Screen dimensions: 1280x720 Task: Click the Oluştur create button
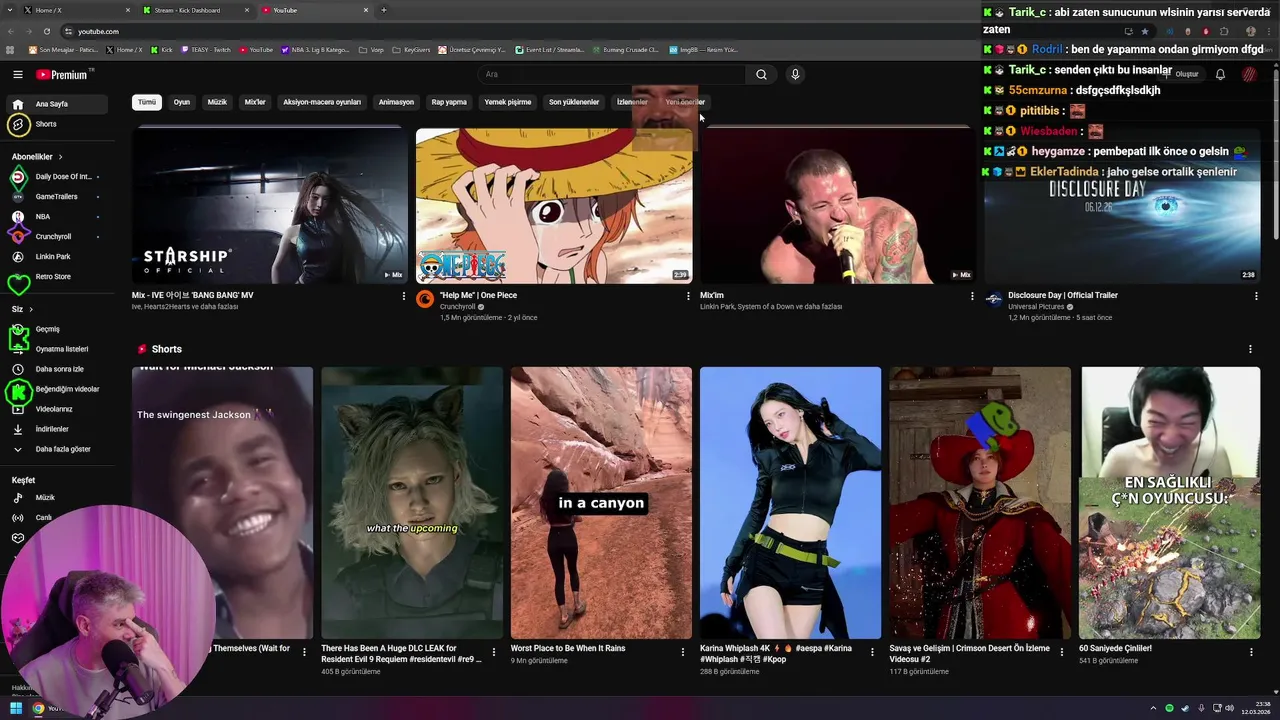[x=1182, y=74]
